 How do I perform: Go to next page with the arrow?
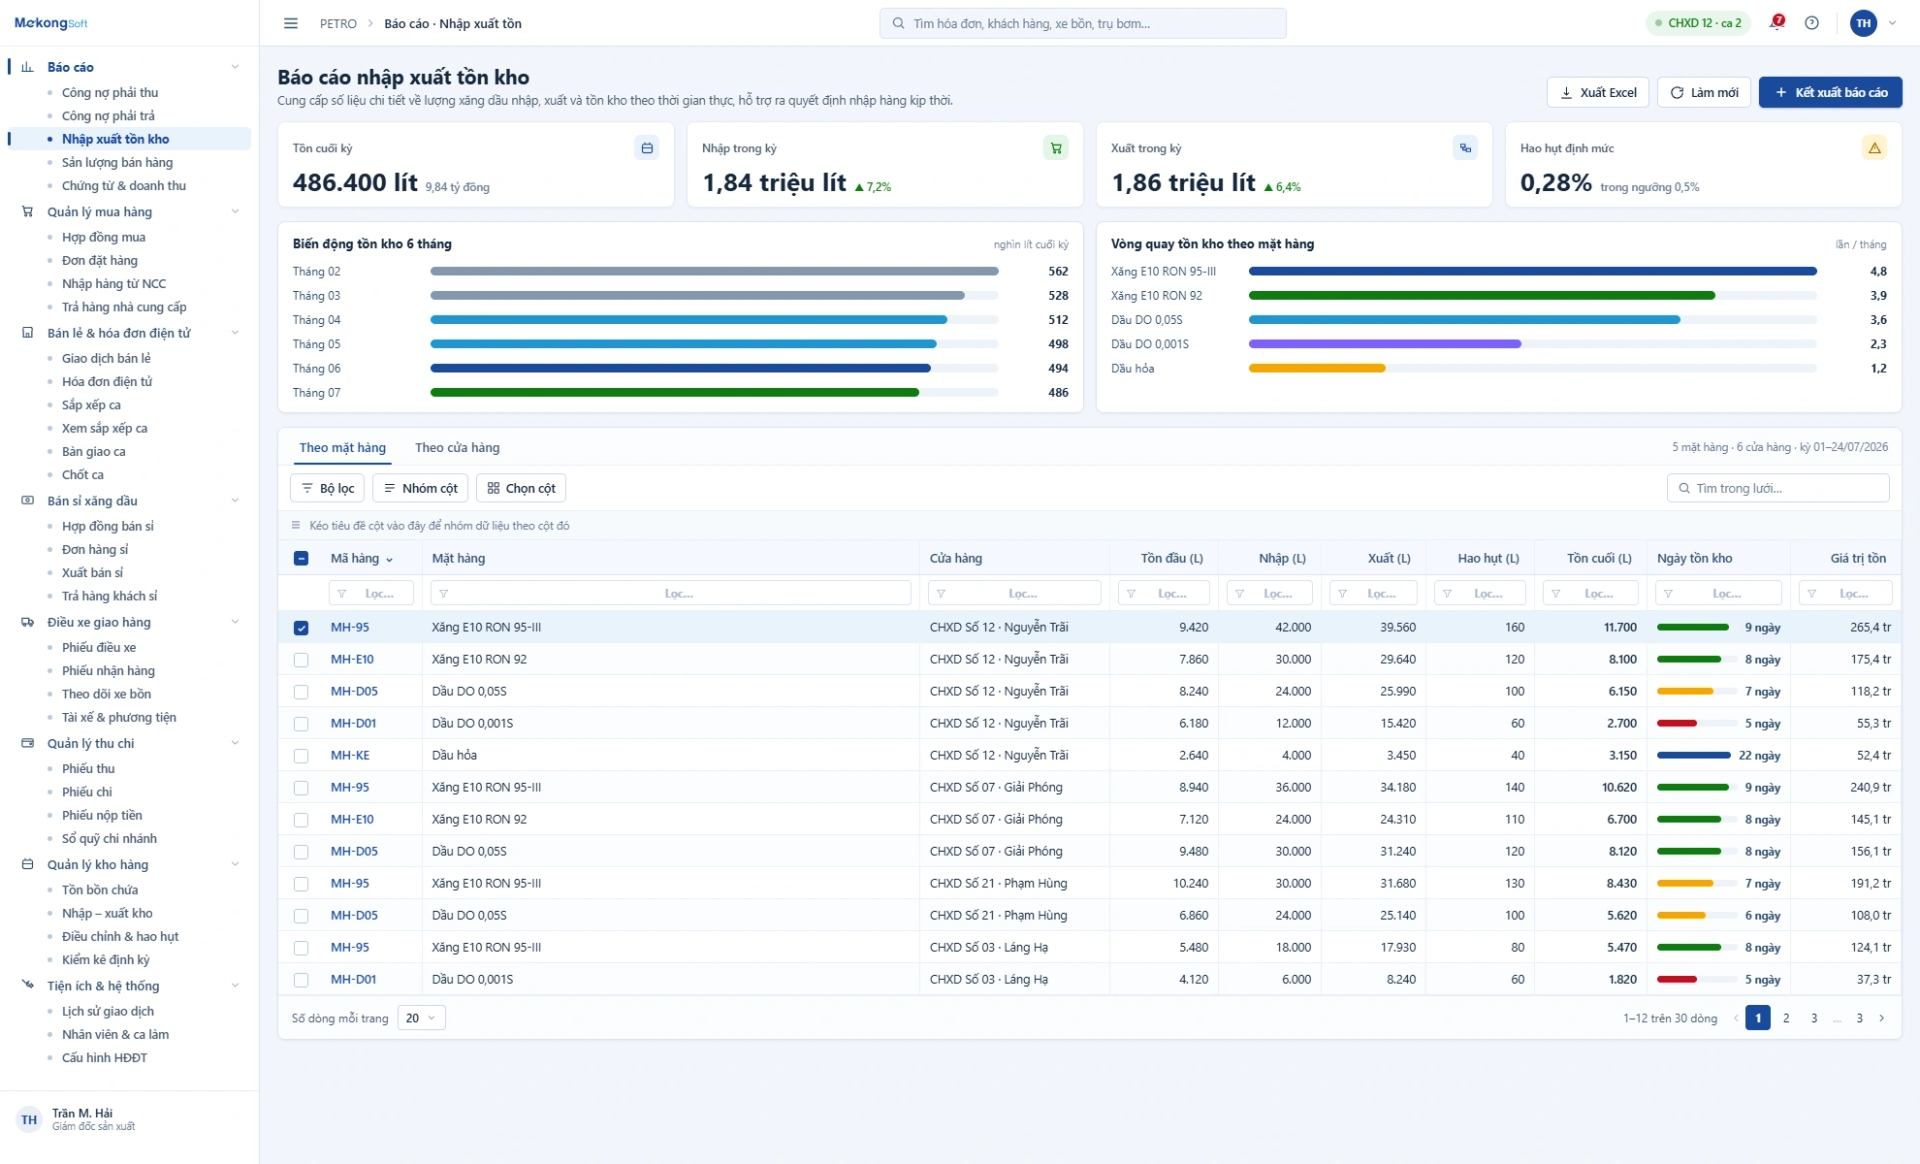[x=1882, y=1018]
